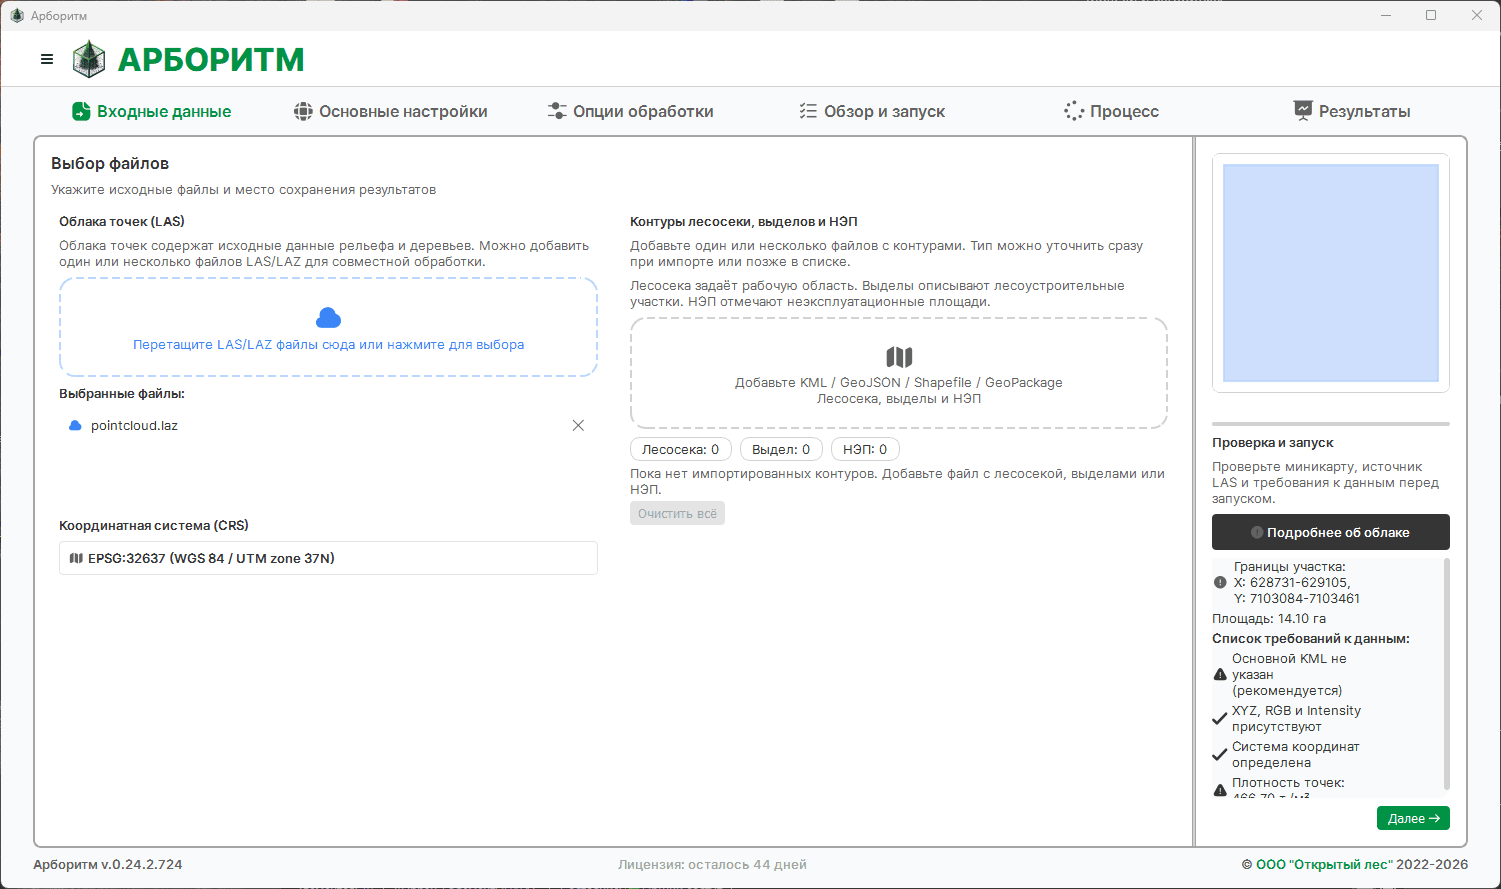
Task: Open the Обзор и запуск tab
Action: (872, 112)
